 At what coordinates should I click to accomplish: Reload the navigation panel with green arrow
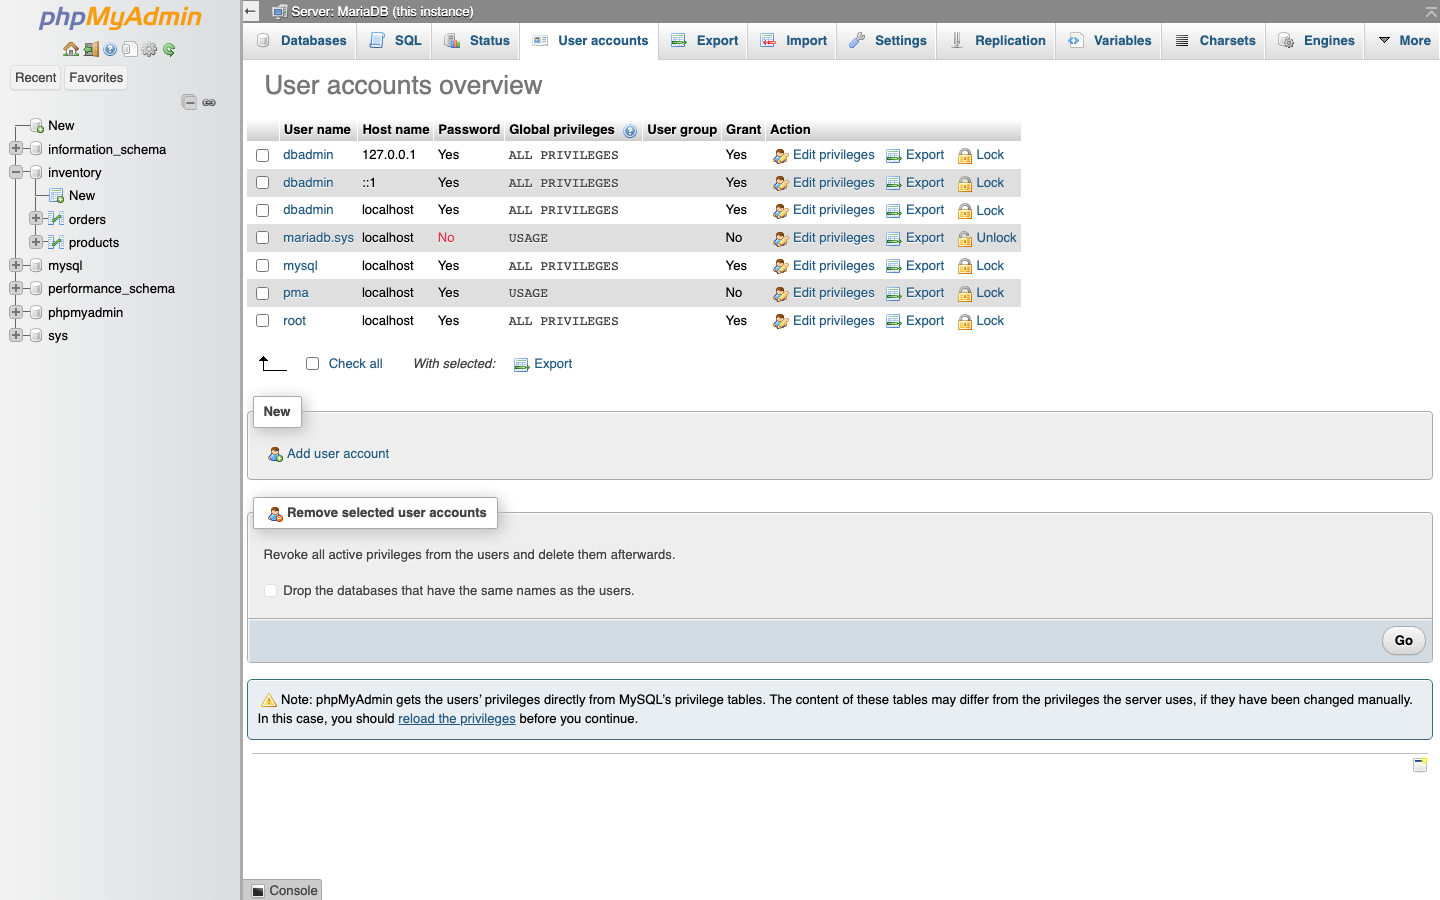[x=169, y=49]
